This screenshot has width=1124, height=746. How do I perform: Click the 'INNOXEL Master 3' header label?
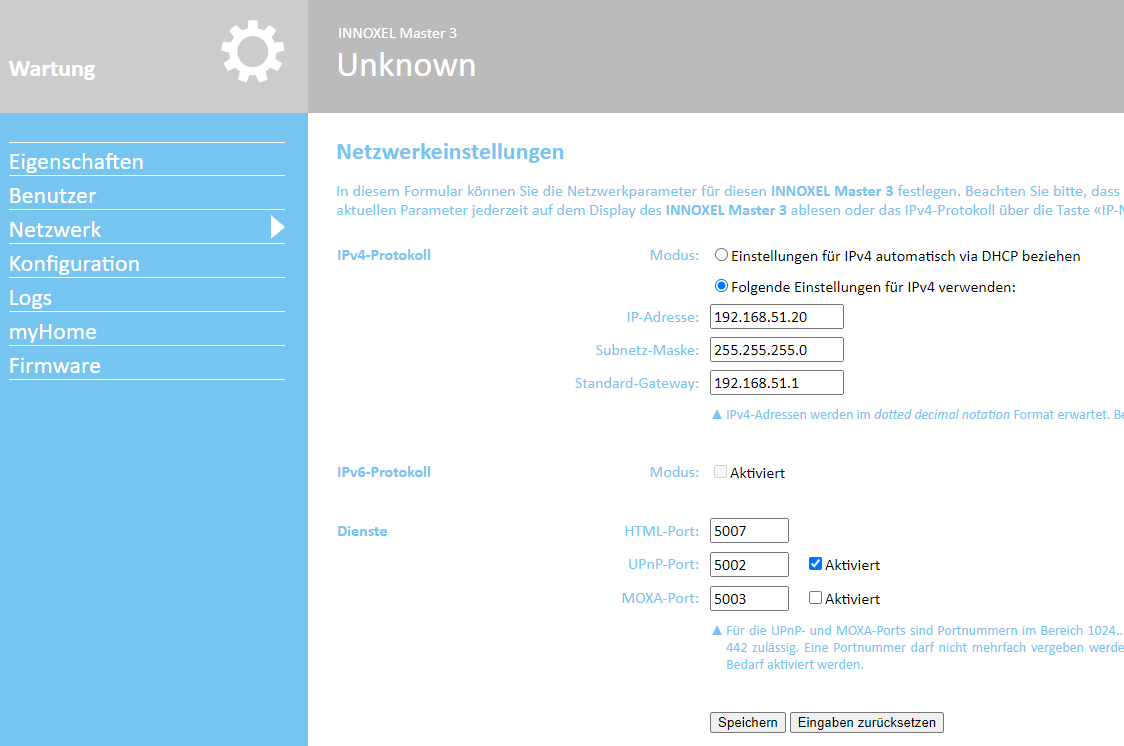coord(397,33)
